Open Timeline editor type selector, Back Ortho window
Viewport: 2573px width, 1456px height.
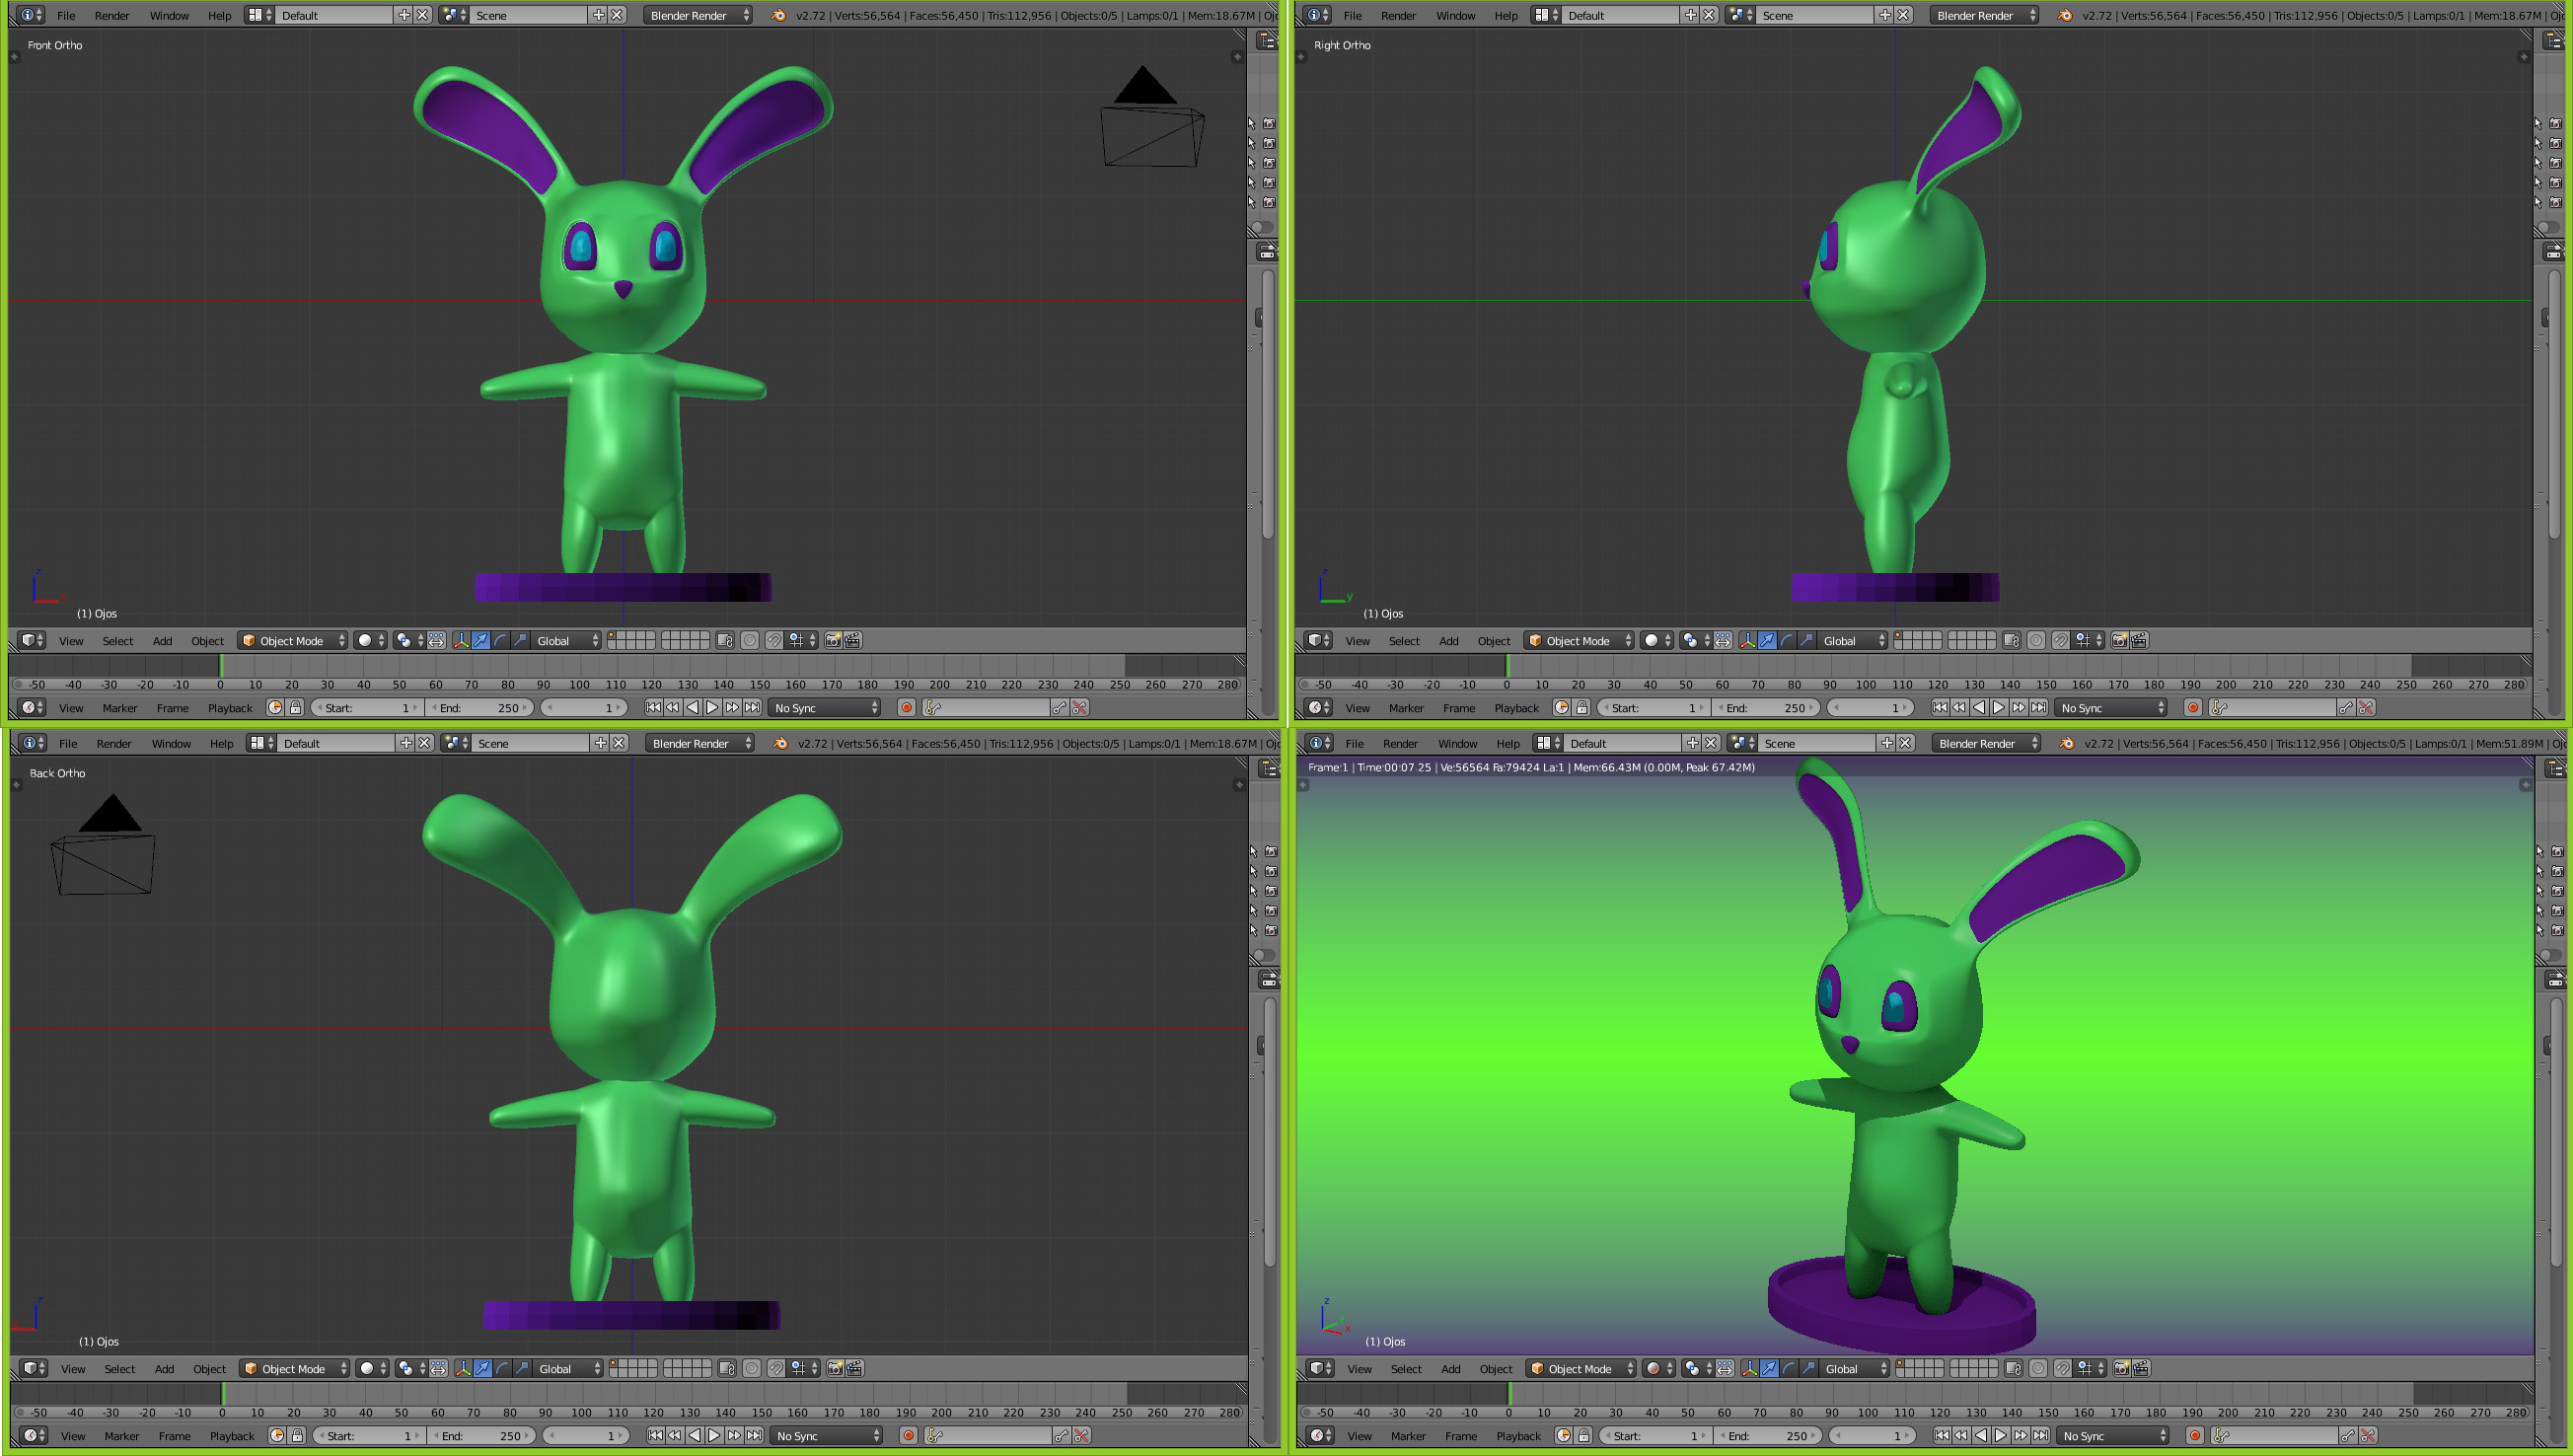pyautogui.click(x=34, y=1435)
